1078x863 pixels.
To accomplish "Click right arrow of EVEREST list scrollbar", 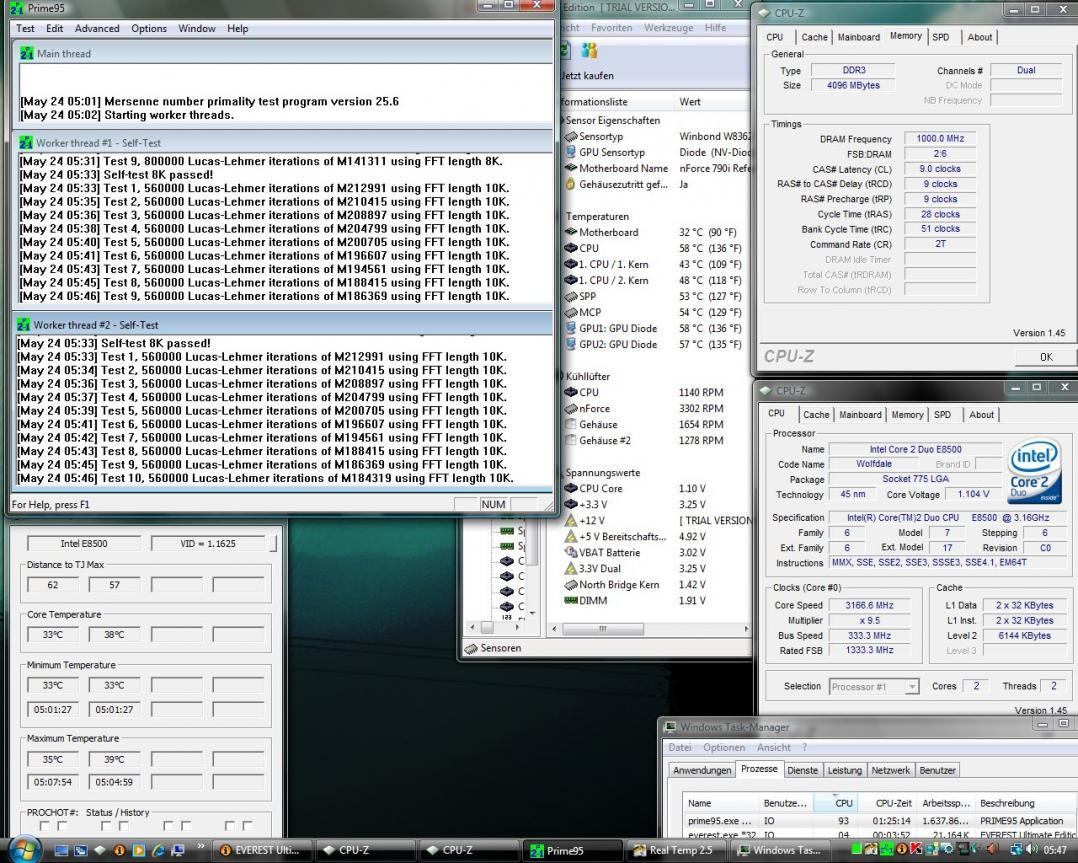I will [x=746, y=629].
